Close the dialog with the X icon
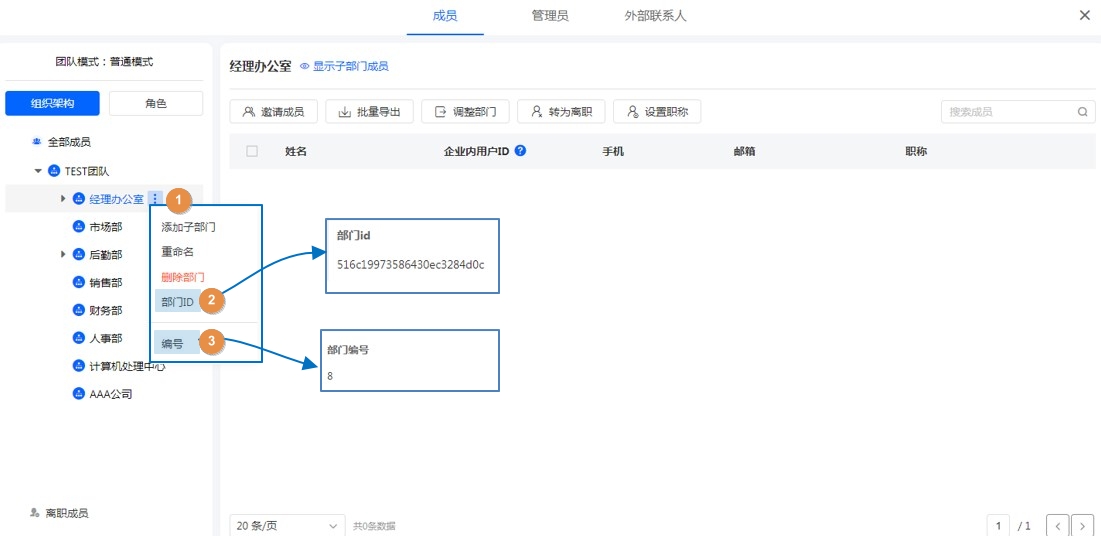This screenshot has width=1101, height=536. pyautogui.click(x=1085, y=16)
